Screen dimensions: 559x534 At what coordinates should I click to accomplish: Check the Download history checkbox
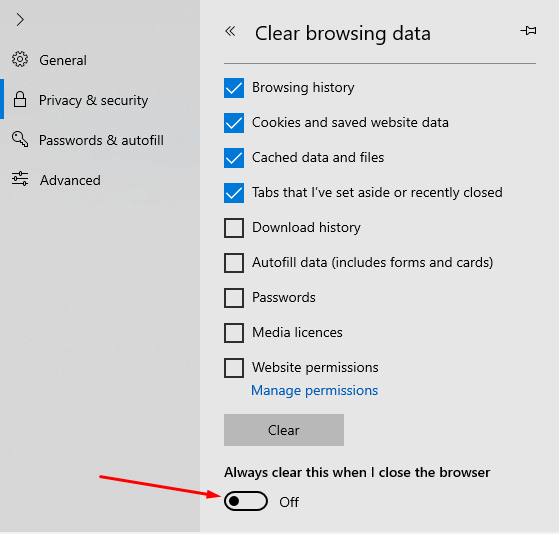point(234,228)
